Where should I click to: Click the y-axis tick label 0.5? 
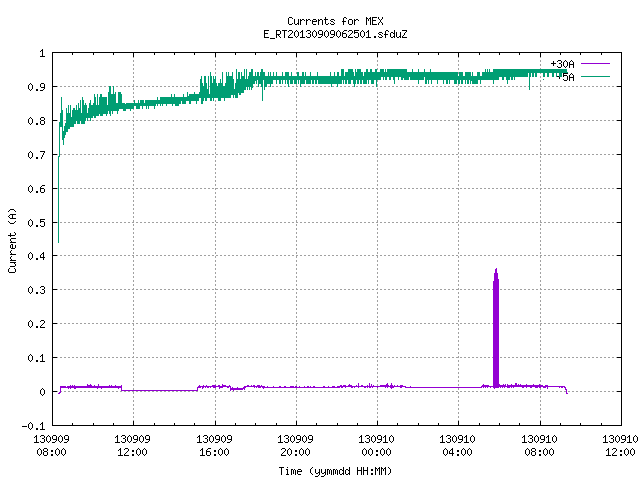36,222
